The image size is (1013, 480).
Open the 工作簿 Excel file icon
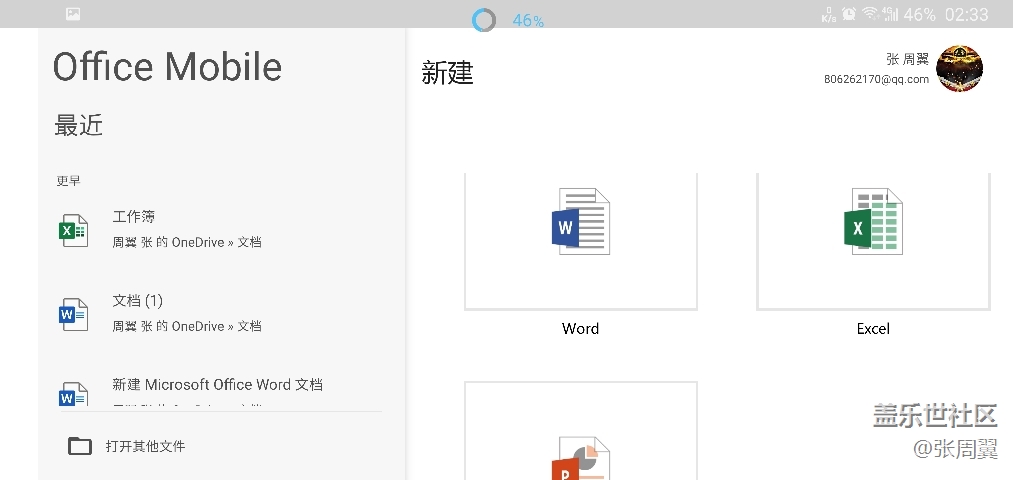73,230
